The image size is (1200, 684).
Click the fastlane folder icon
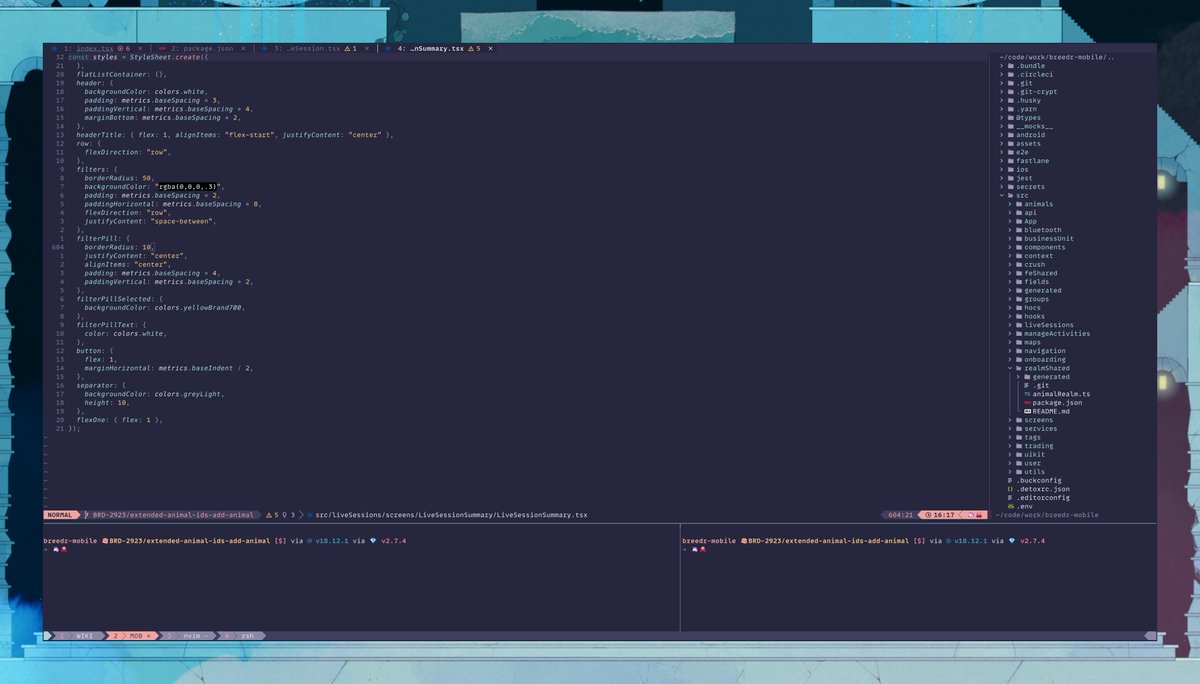coord(1010,161)
